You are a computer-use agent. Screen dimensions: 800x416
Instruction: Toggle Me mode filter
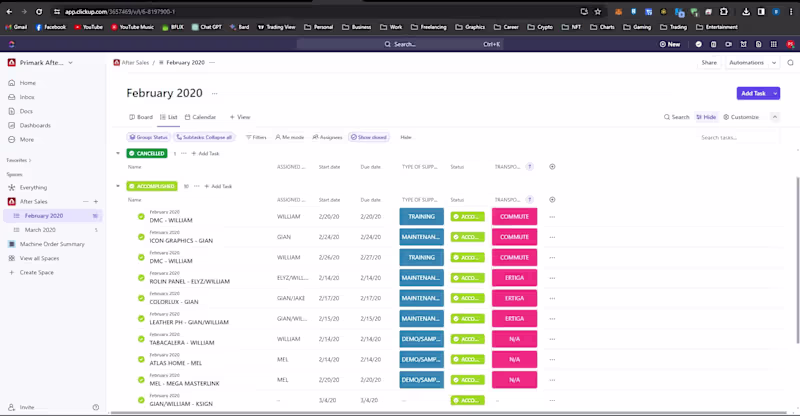click(x=291, y=137)
